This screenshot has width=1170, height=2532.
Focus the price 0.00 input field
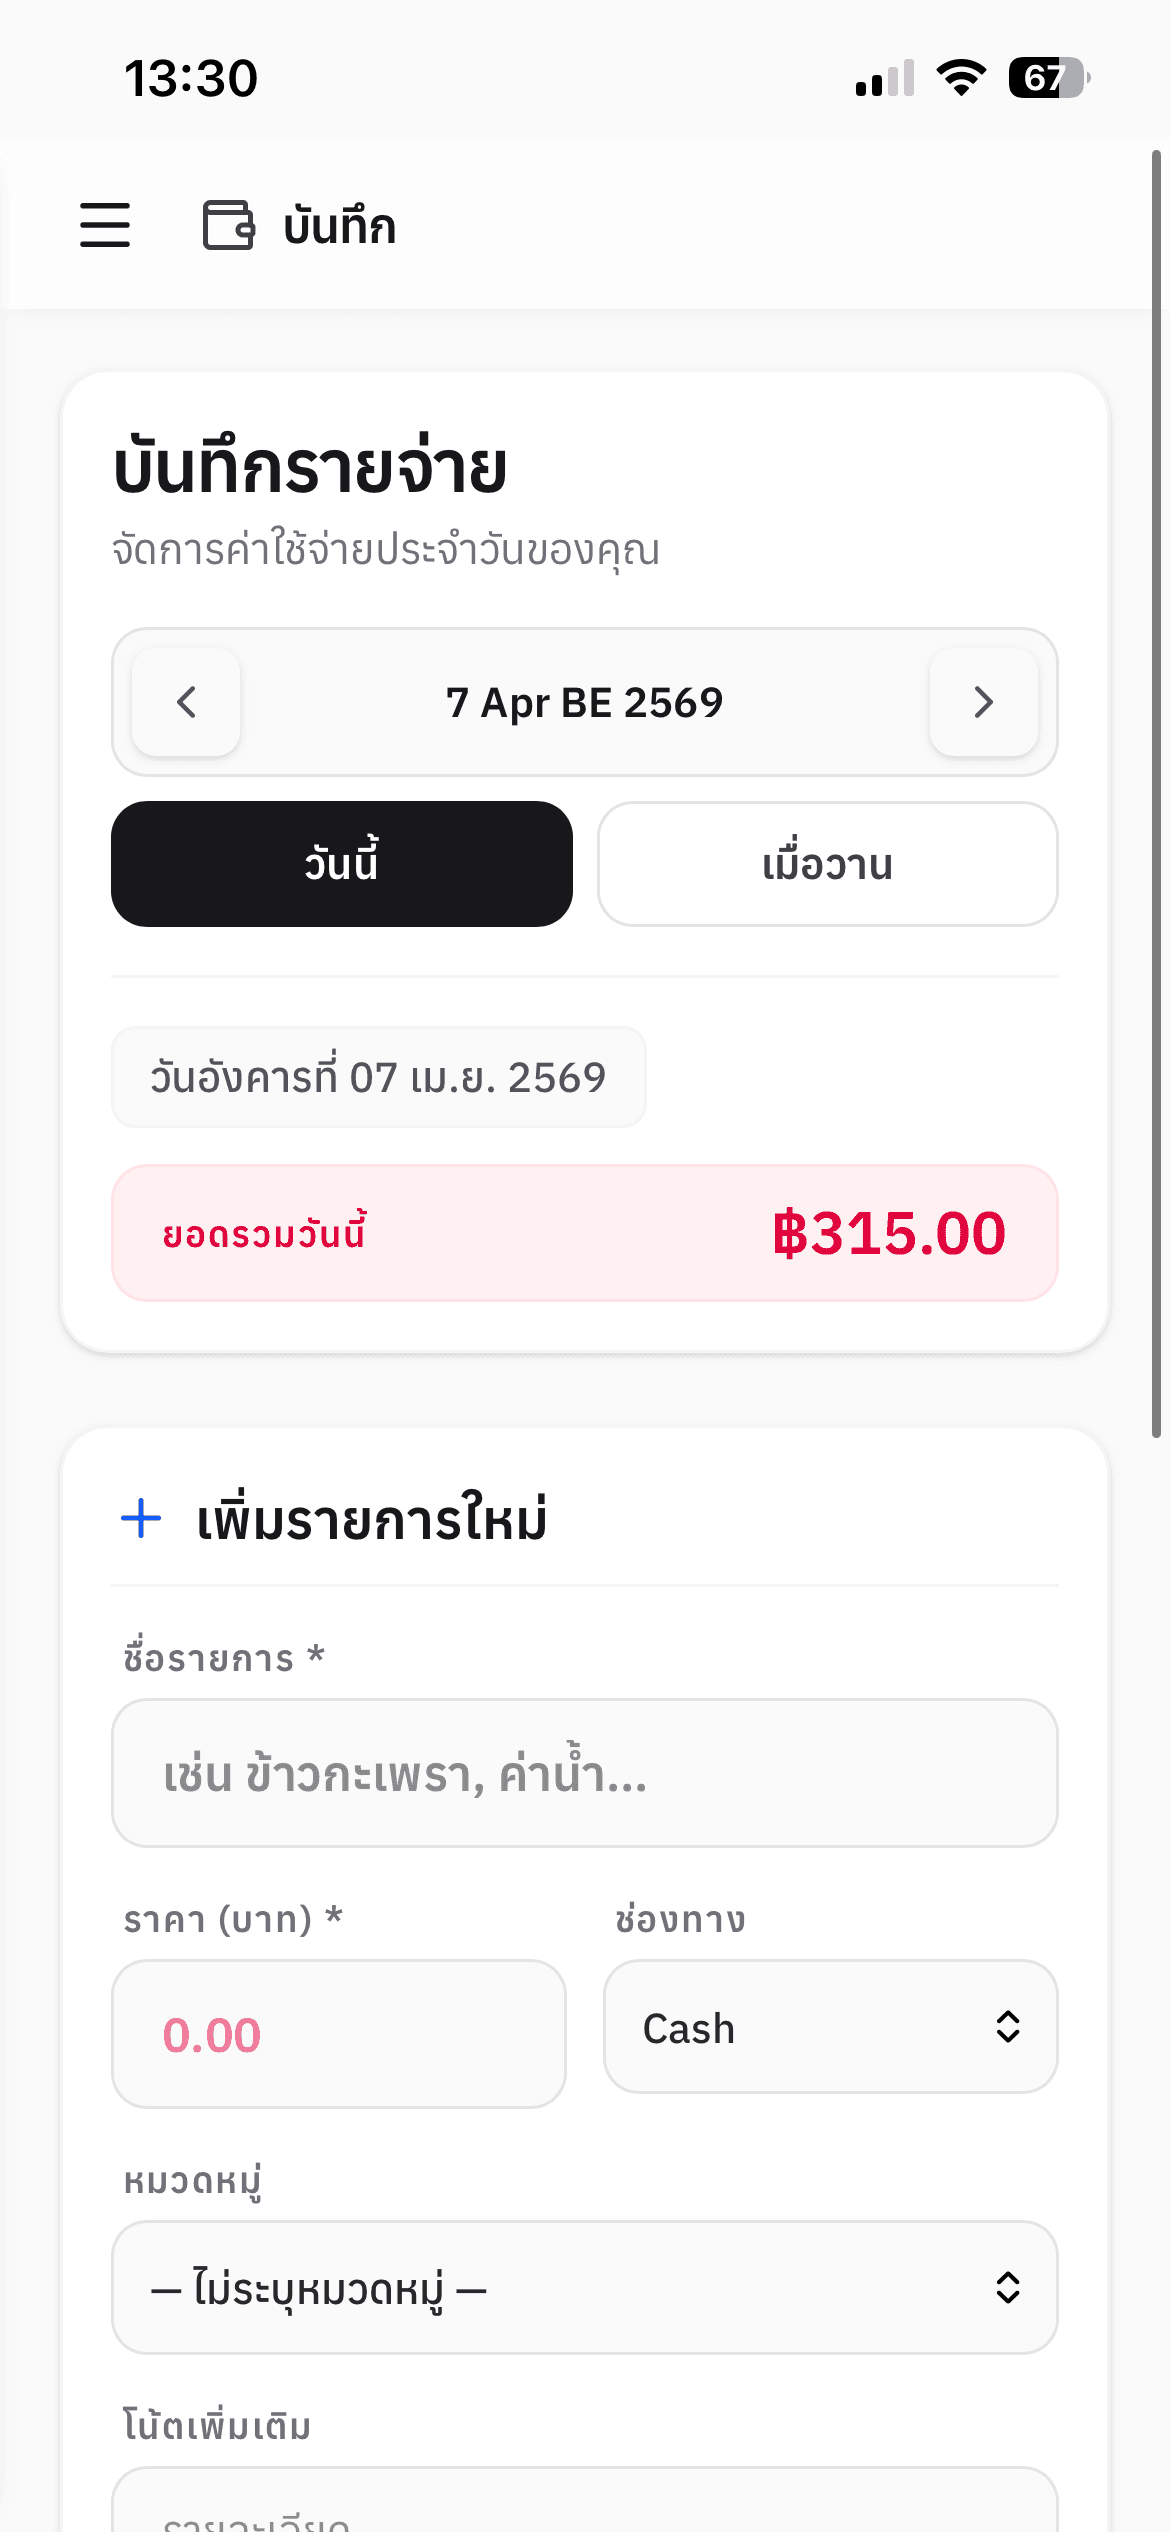click(338, 2034)
